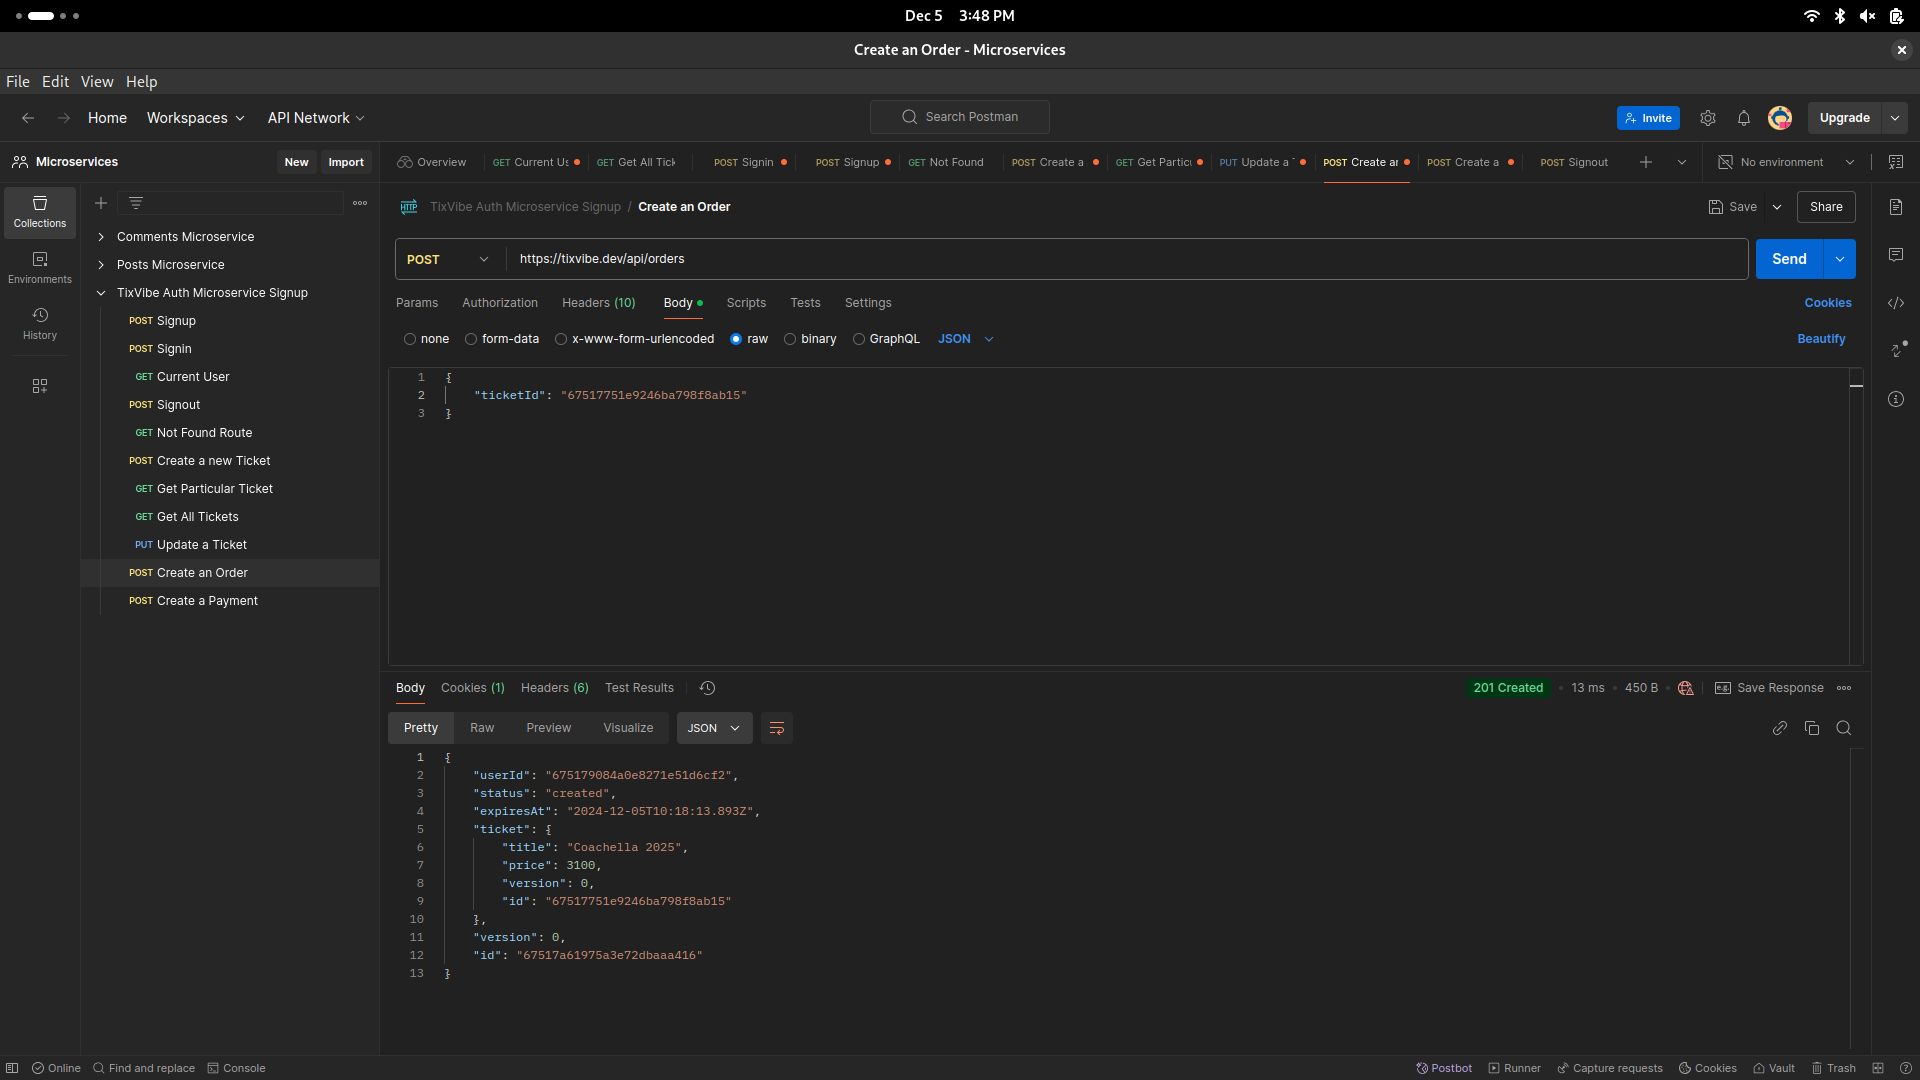The image size is (1920, 1080).
Task: Open the History sidebar panel
Action: tap(40, 324)
